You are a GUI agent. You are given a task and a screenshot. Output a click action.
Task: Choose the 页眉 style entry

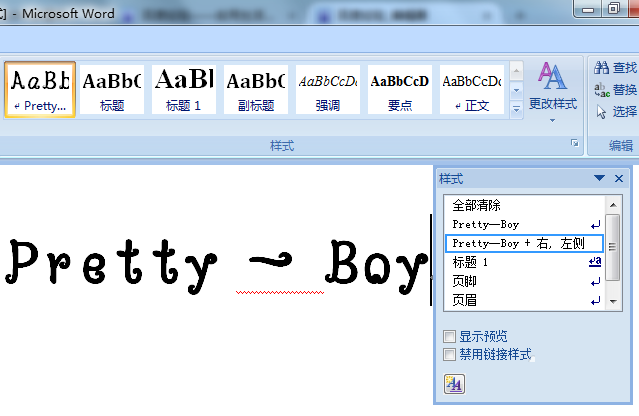coord(466,300)
